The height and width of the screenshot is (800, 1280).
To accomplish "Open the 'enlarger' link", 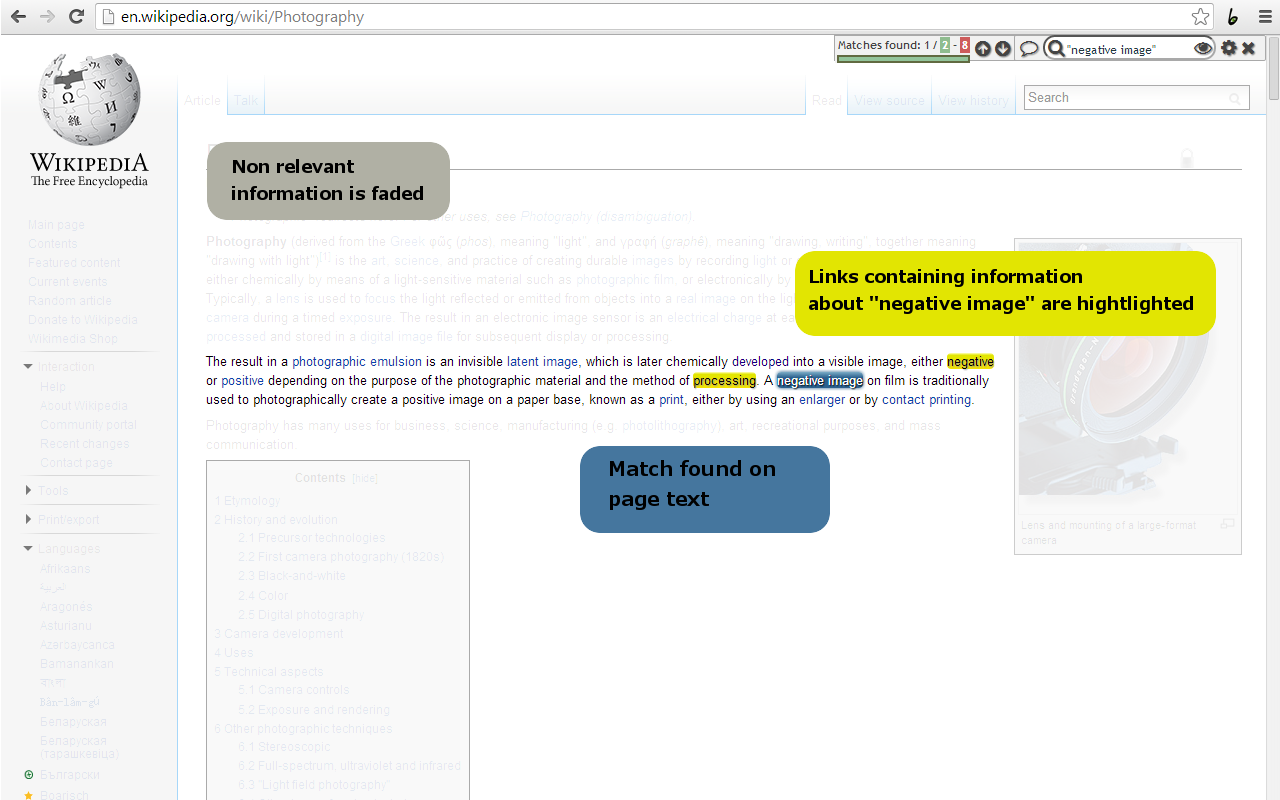I will click(x=822, y=400).
